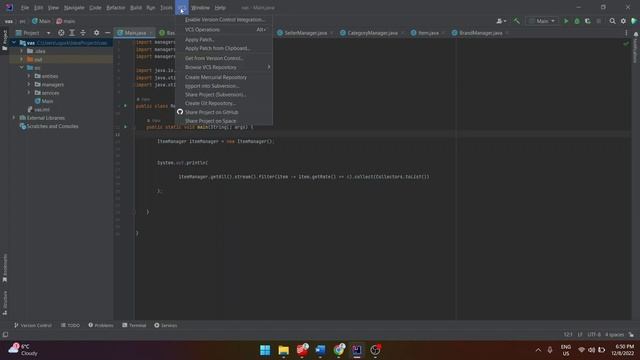Click the Stop icon in toolbar
Screen dimensions: 640x360
tap(599, 21)
